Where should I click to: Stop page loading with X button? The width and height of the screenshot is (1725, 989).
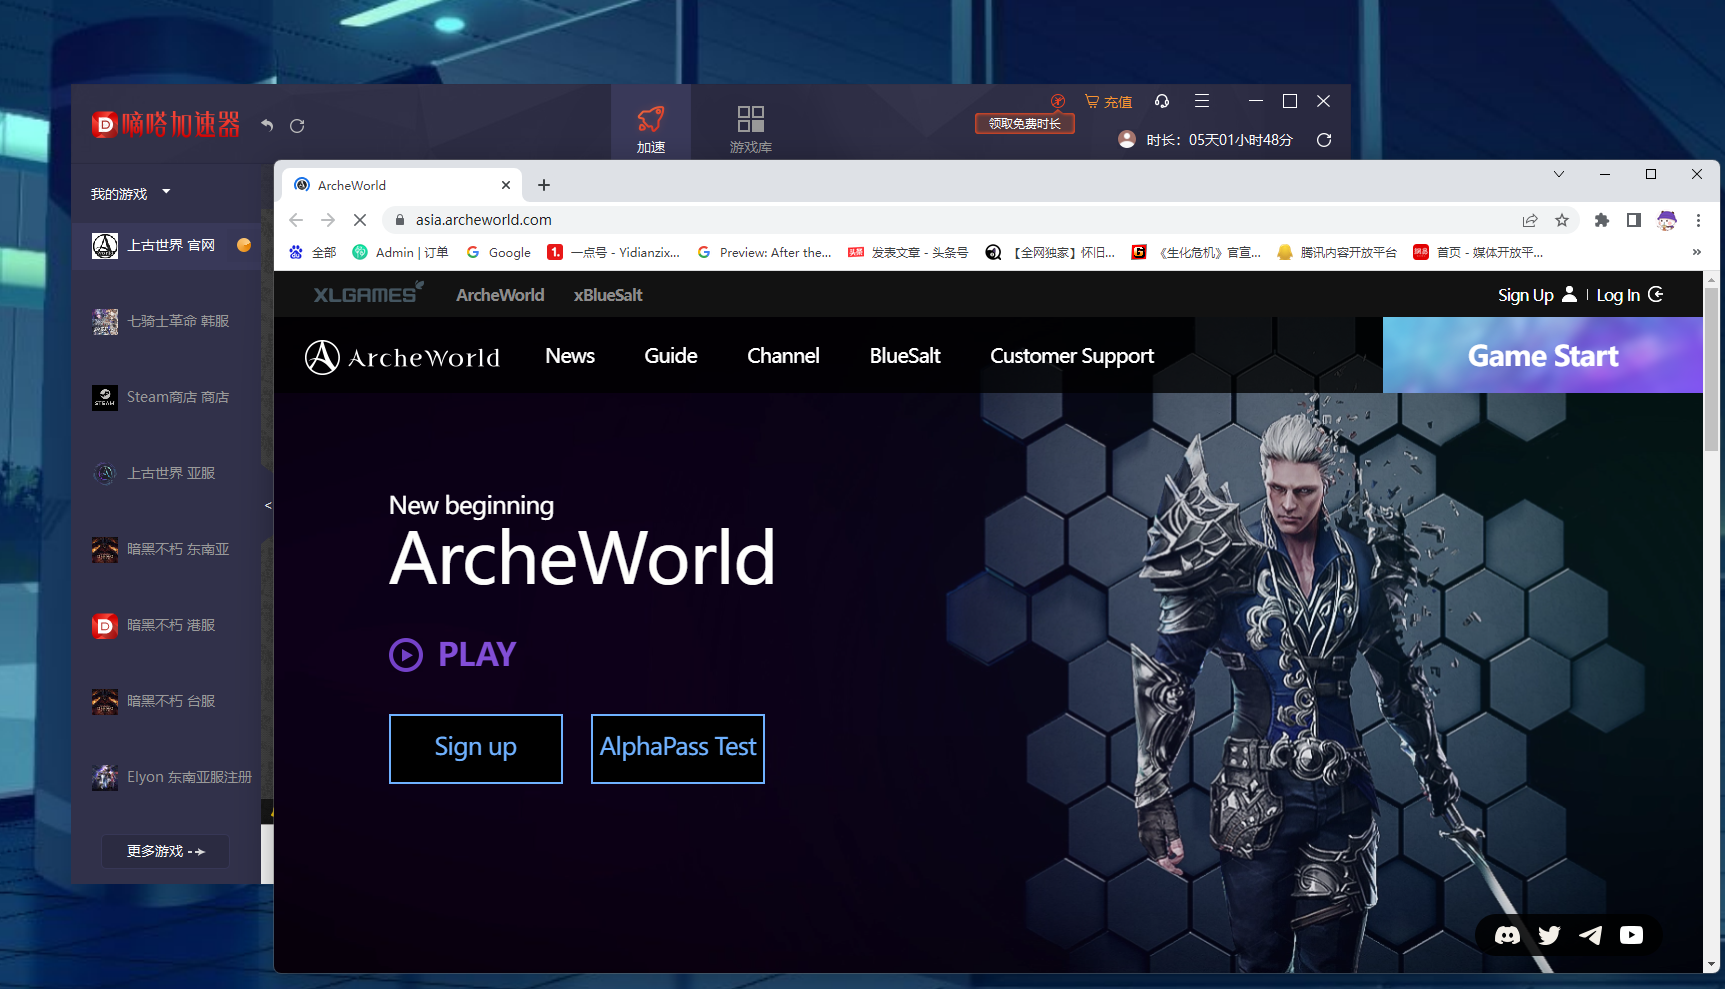click(360, 220)
